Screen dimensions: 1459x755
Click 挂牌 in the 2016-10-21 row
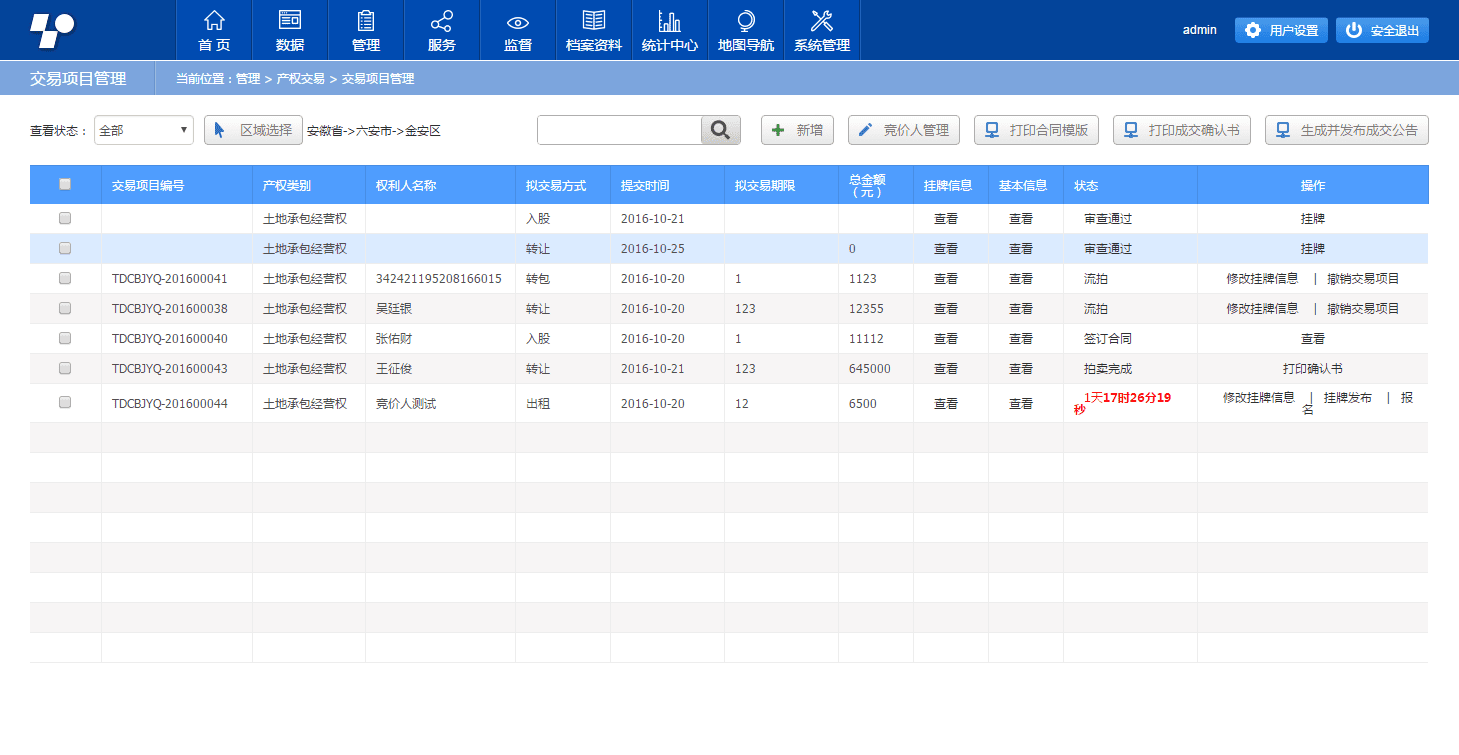[x=1312, y=218]
